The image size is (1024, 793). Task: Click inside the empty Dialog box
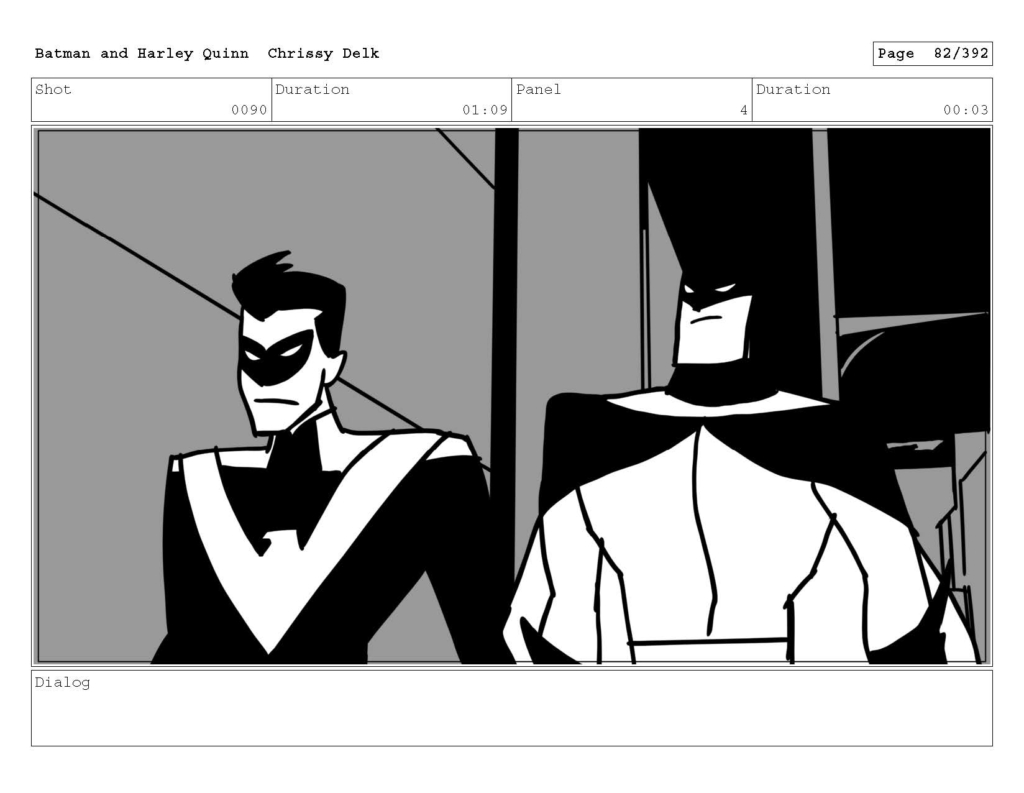512,709
